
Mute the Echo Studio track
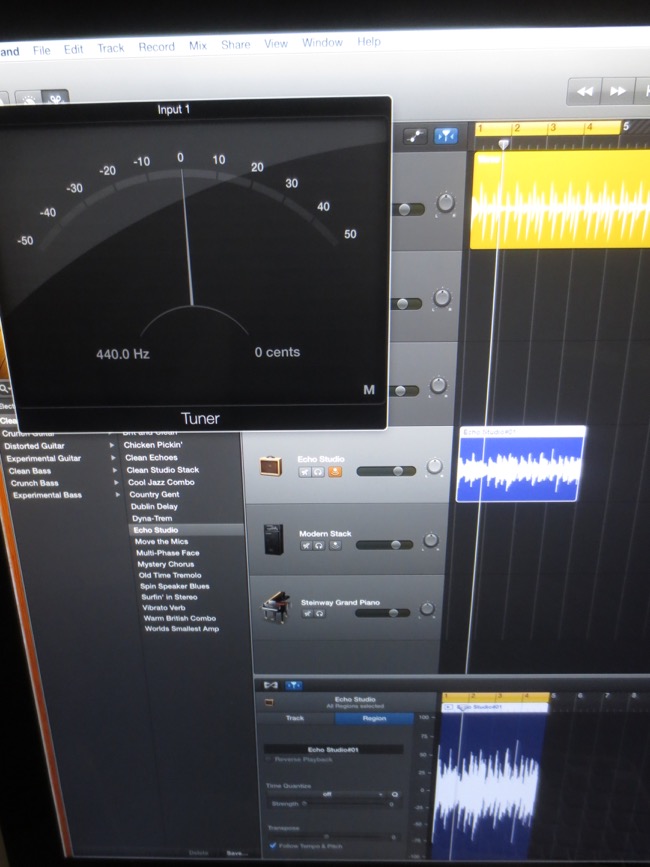pyautogui.click(x=305, y=472)
